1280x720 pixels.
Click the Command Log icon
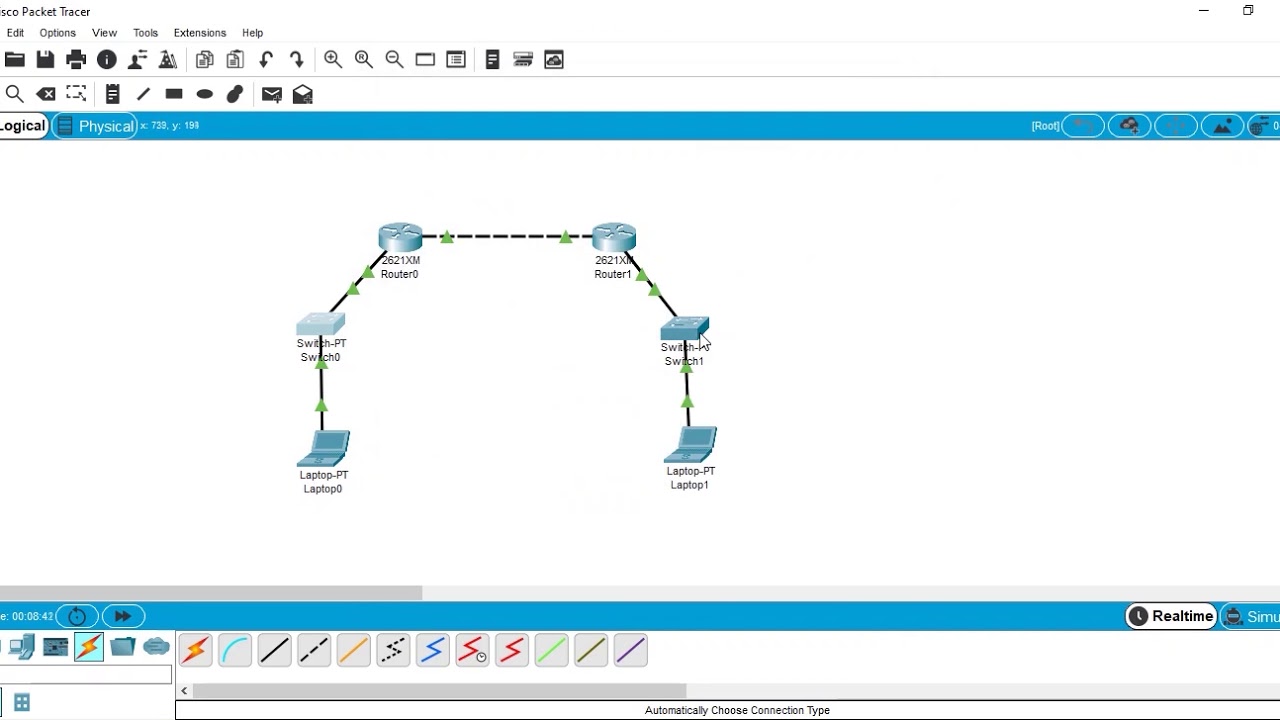point(492,60)
